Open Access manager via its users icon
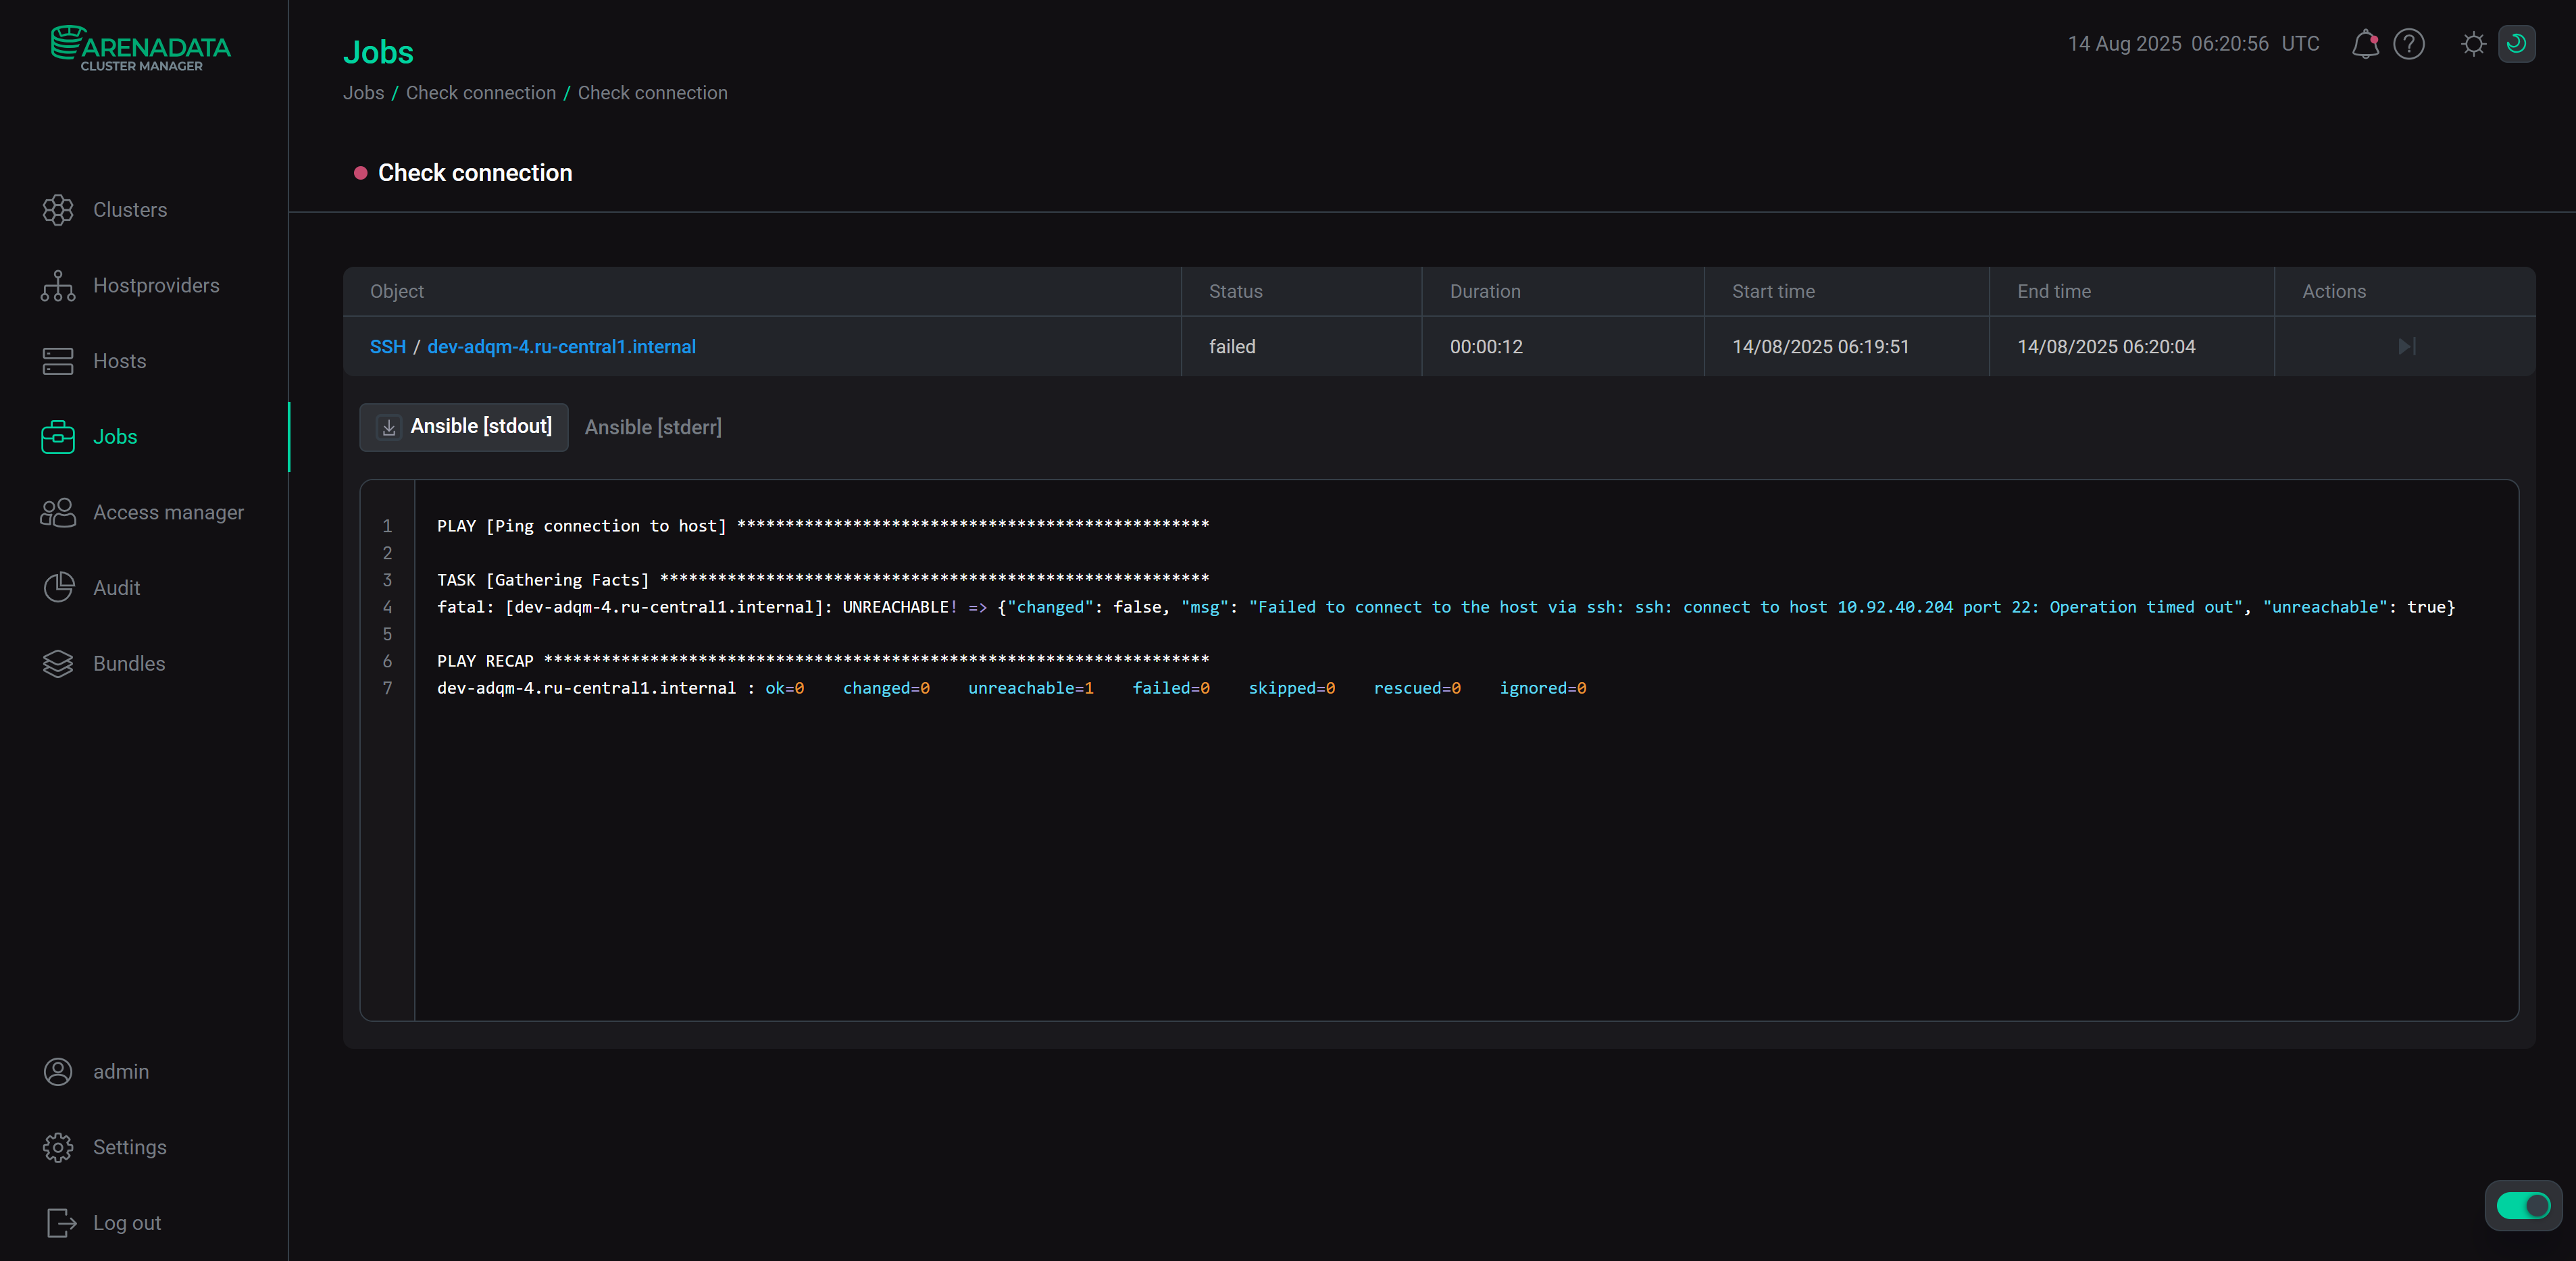The image size is (2576, 1261). 58,512
